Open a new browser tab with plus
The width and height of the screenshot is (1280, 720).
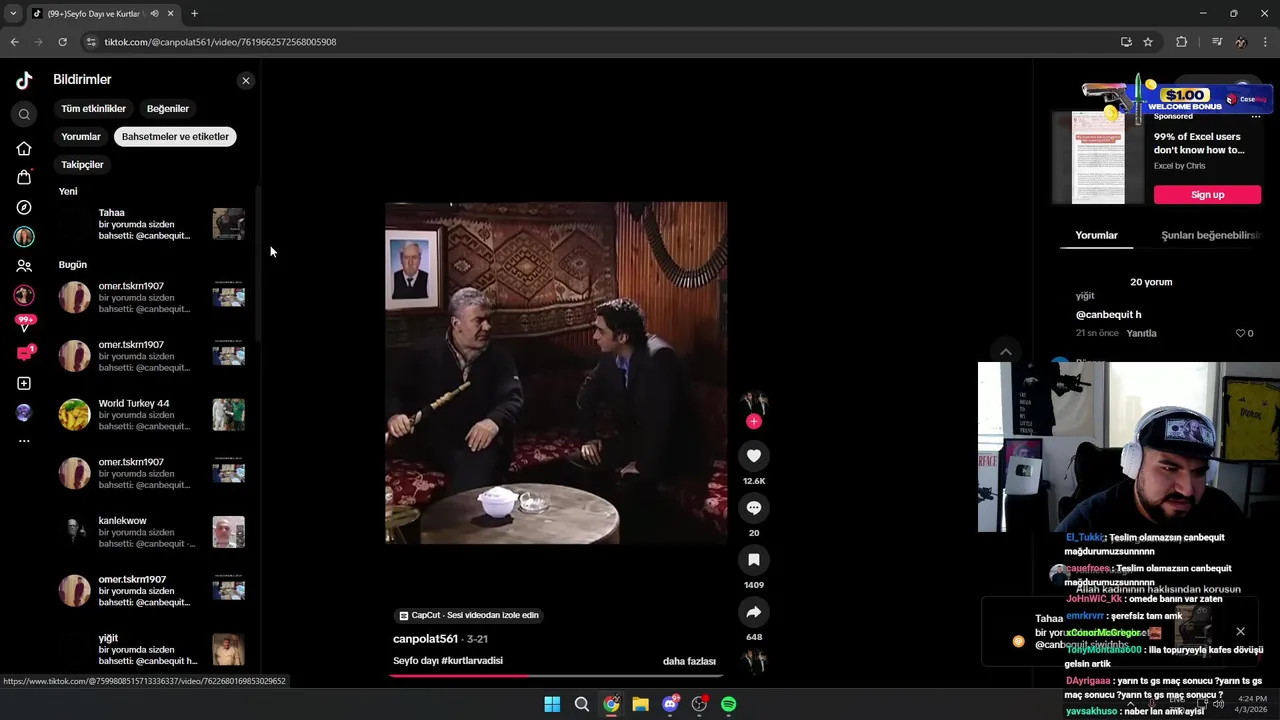(194, 14)
